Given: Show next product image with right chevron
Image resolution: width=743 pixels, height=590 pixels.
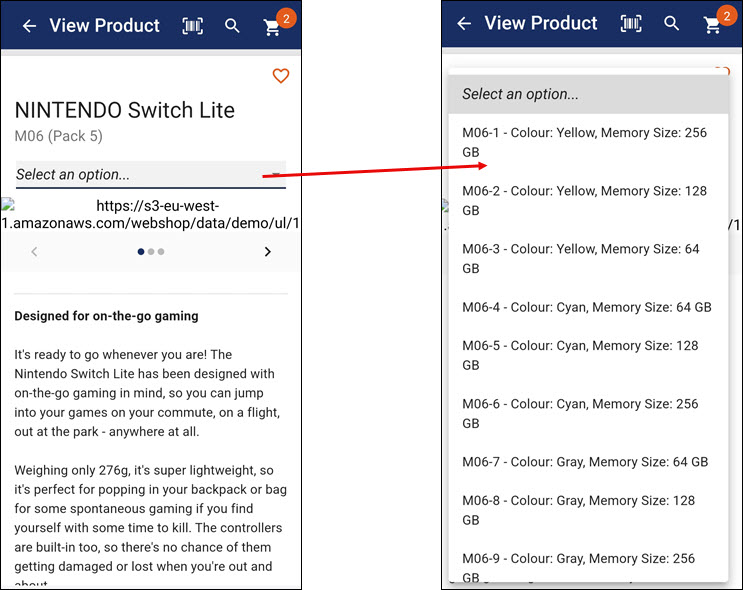Looking at the screenshot, I should 267,252.
